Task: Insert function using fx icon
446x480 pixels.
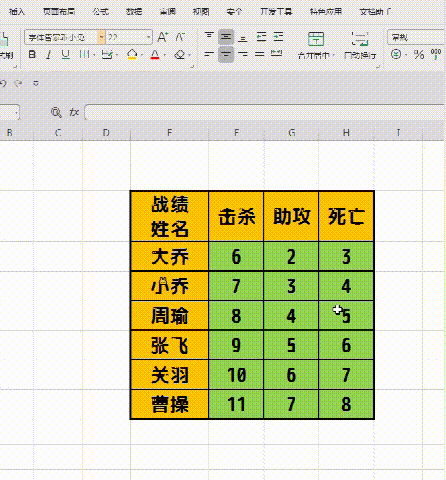Action: [x=74, y=113]
